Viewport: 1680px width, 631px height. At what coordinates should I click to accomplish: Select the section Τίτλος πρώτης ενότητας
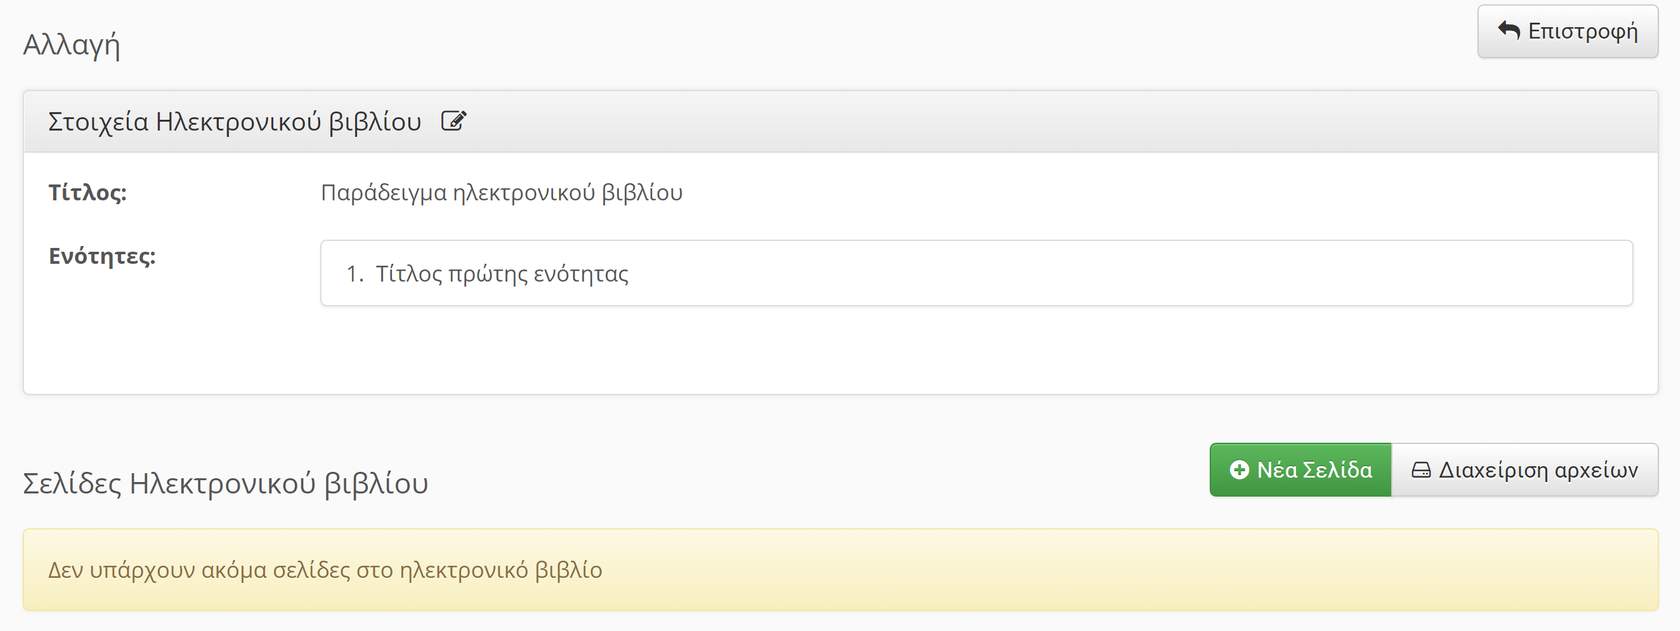[502, 274]
